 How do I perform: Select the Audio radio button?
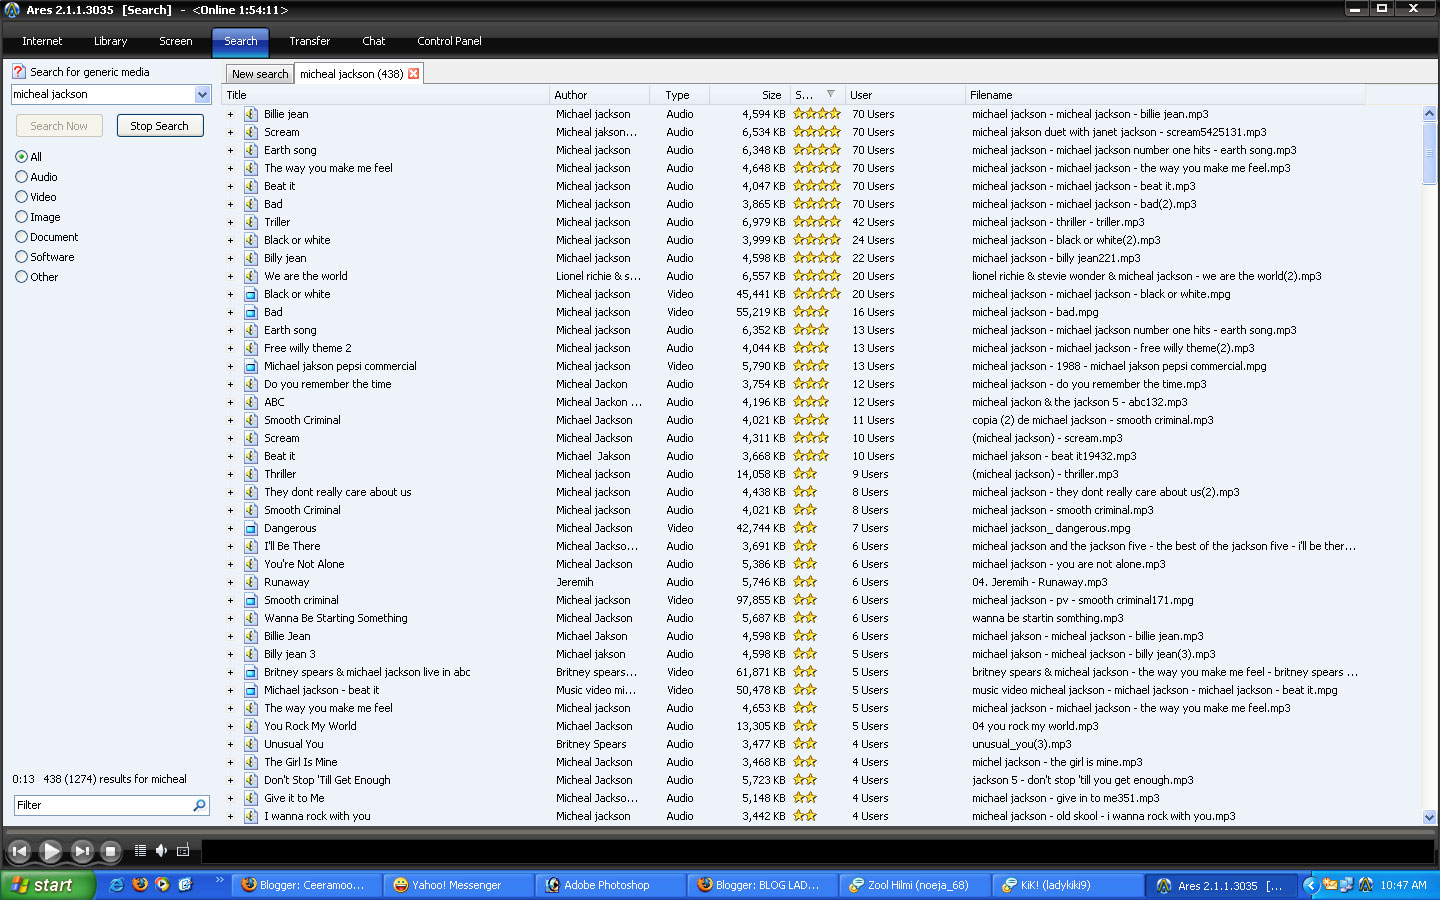pos(21,177)
